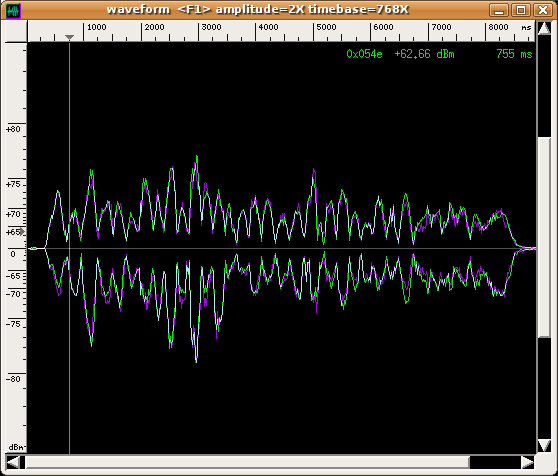Click the 0 level on amplitude scale
Screen dimensions: 558x476
13,254
